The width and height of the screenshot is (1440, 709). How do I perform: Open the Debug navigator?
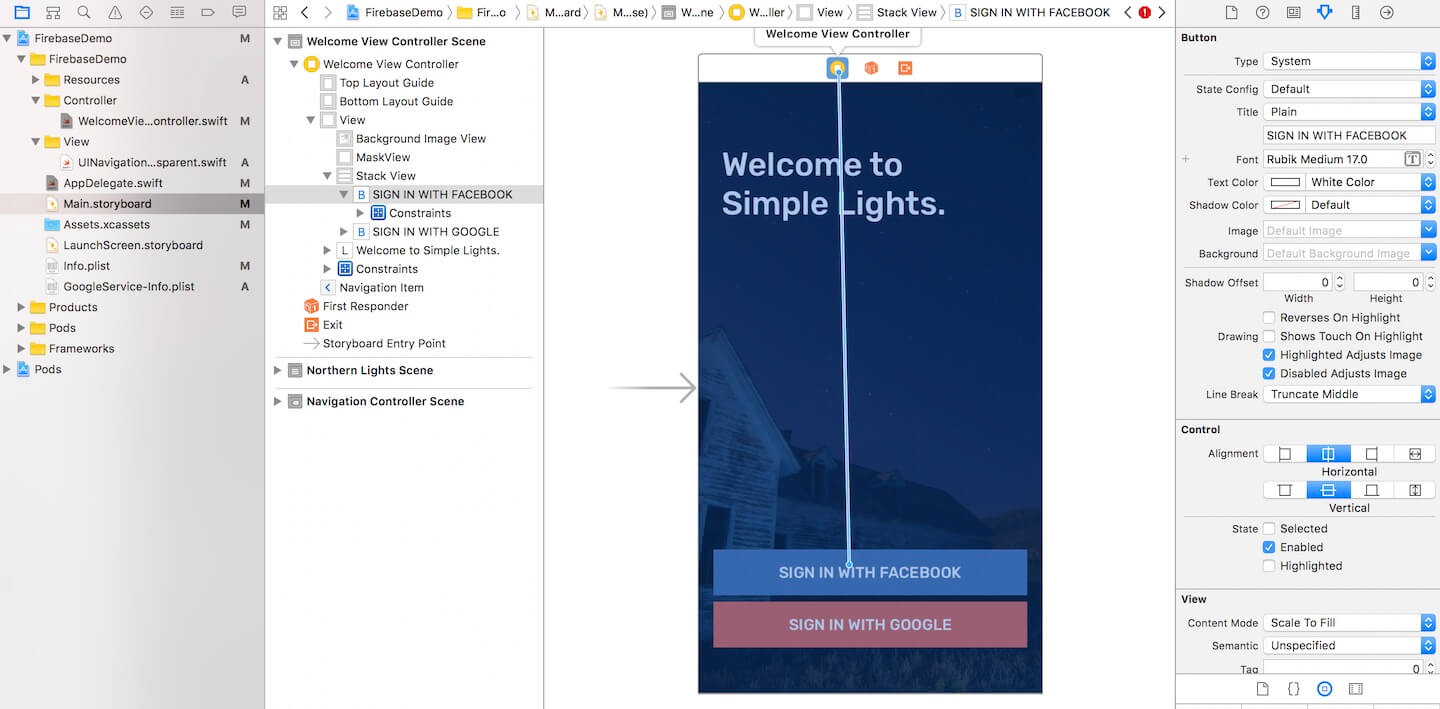pos(177,12)
